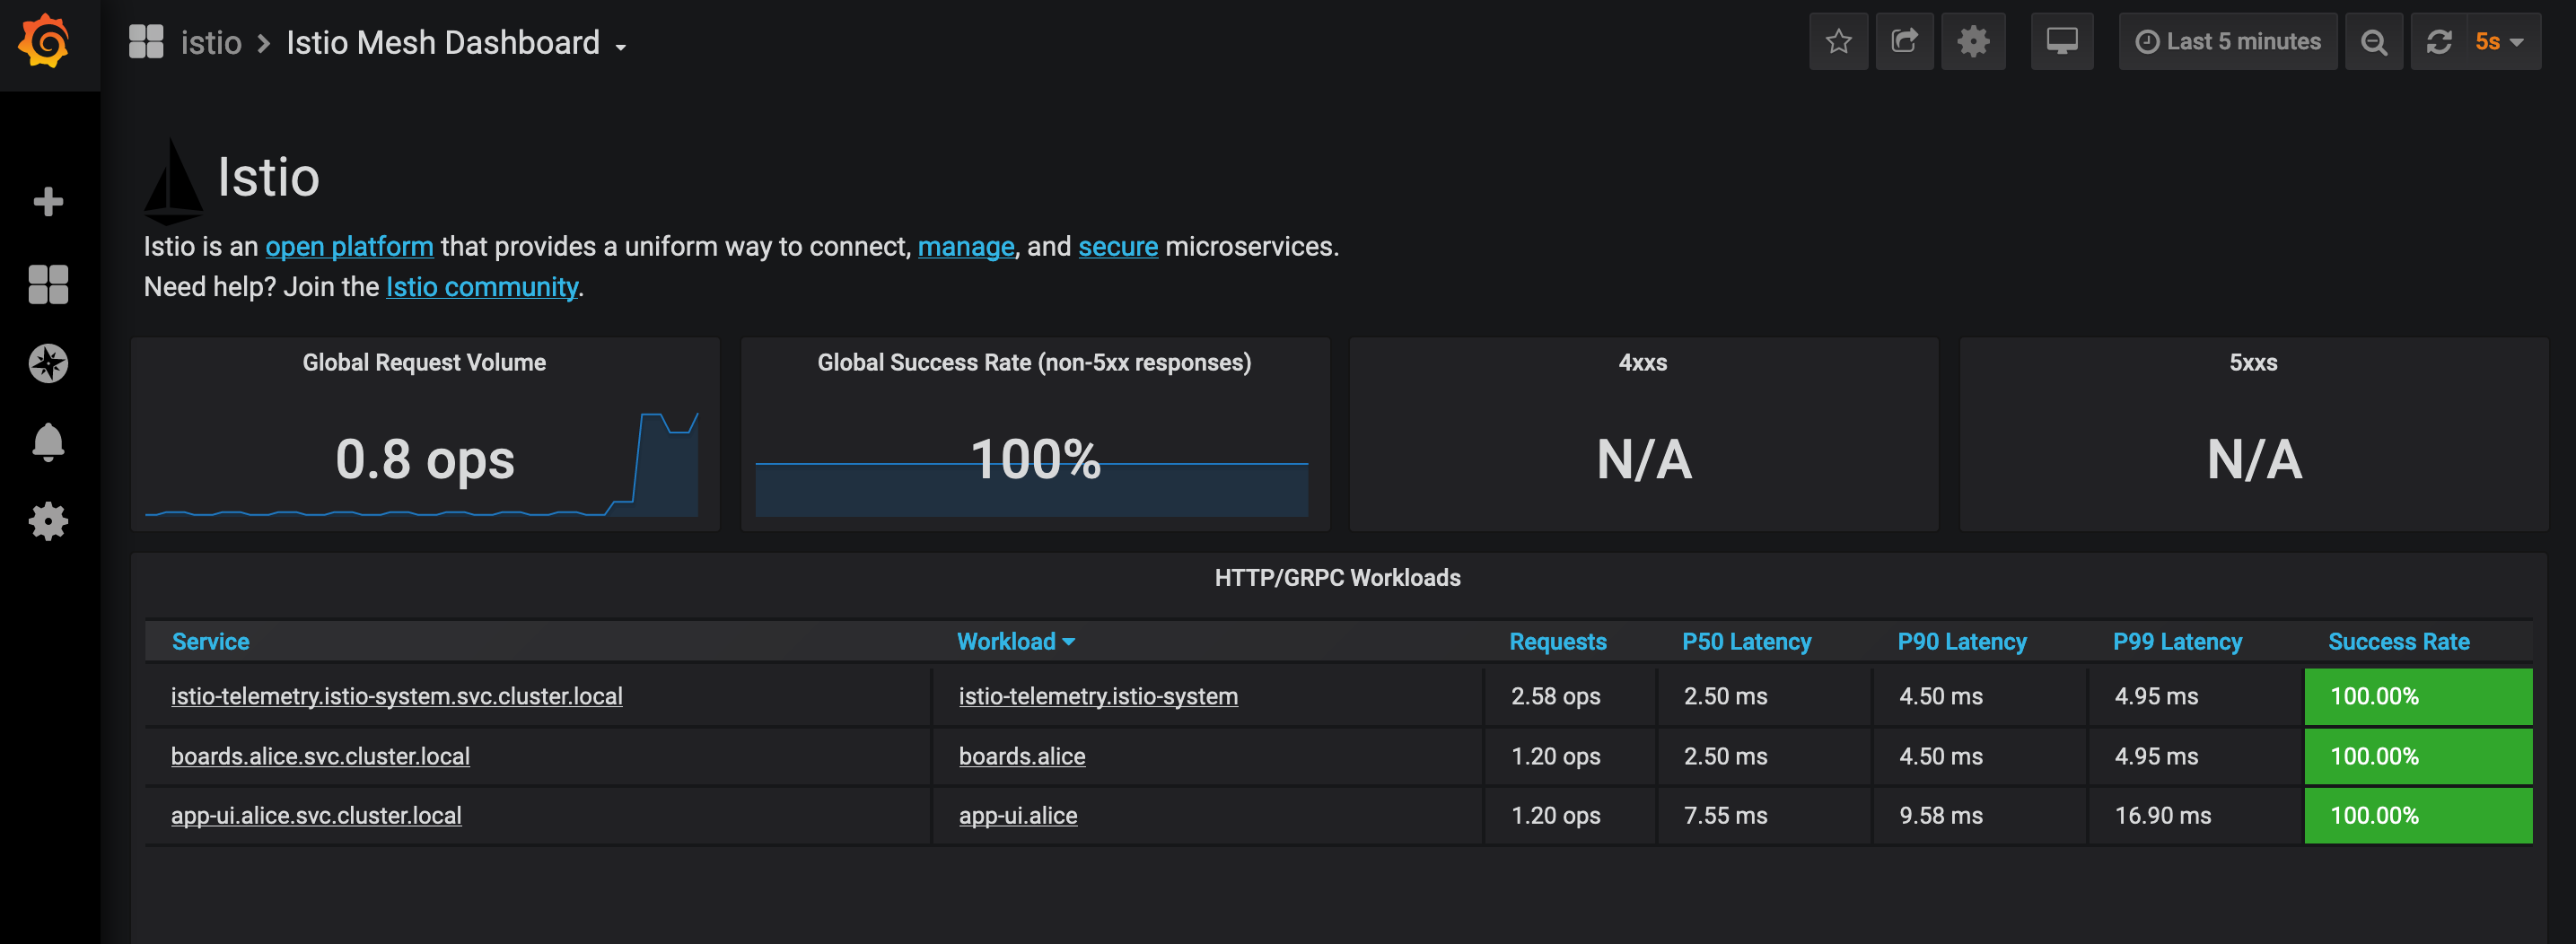The width and height of the screenshot is (2576, 944).
Task: Open the Create plus menu in sidebar
Action: point(48,201)
